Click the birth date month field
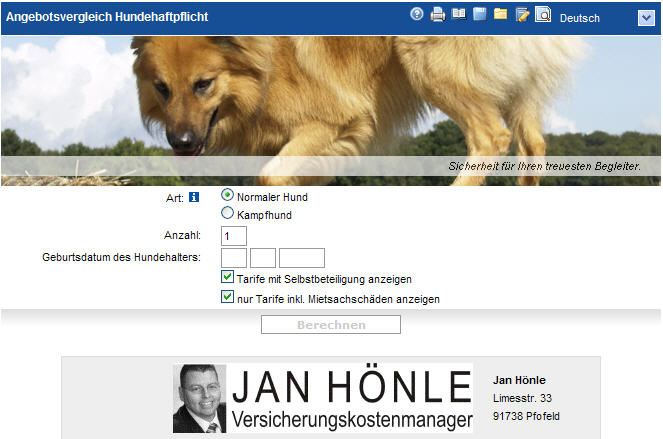Viewport: 663px width, 439px height. (263, 258)
